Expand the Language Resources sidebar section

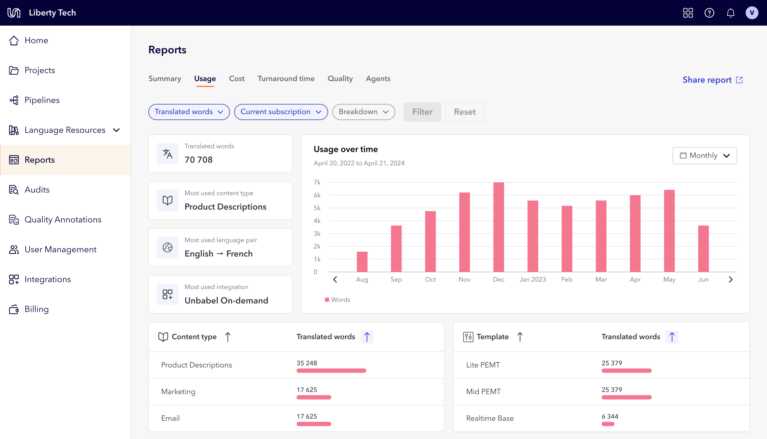[116, 130]
